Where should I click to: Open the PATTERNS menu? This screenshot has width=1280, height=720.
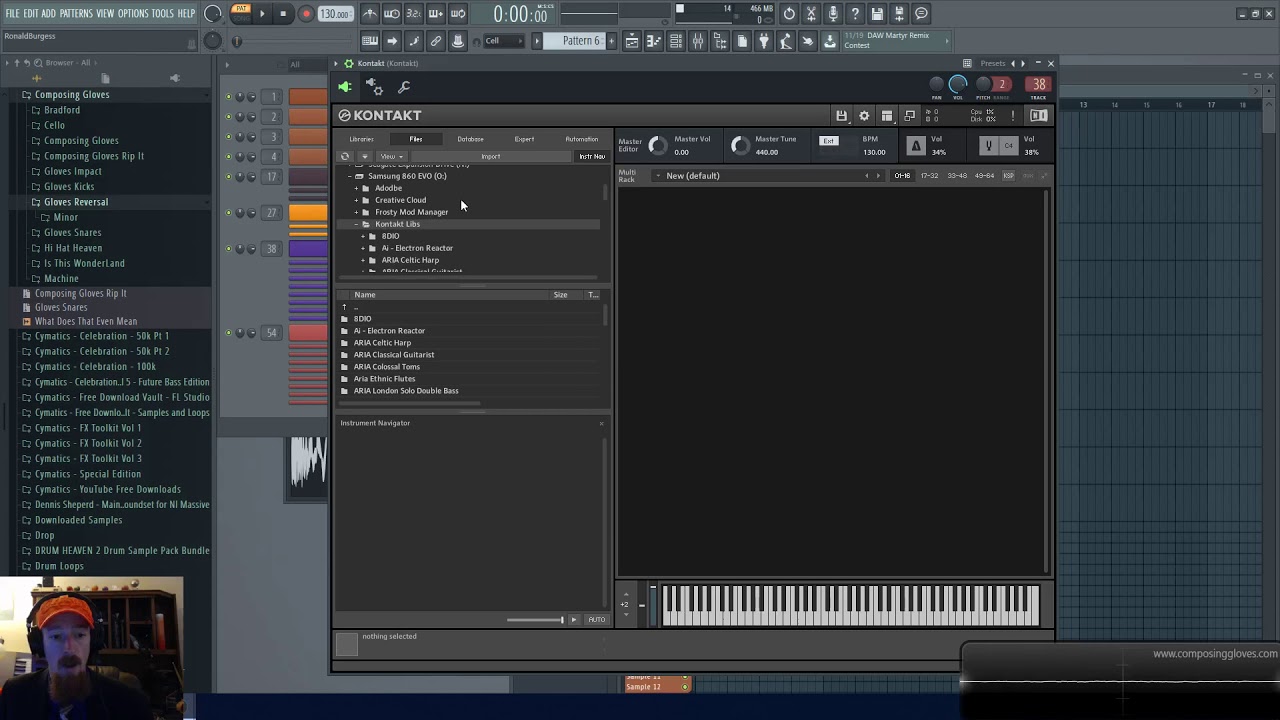[x=76, y=13]
